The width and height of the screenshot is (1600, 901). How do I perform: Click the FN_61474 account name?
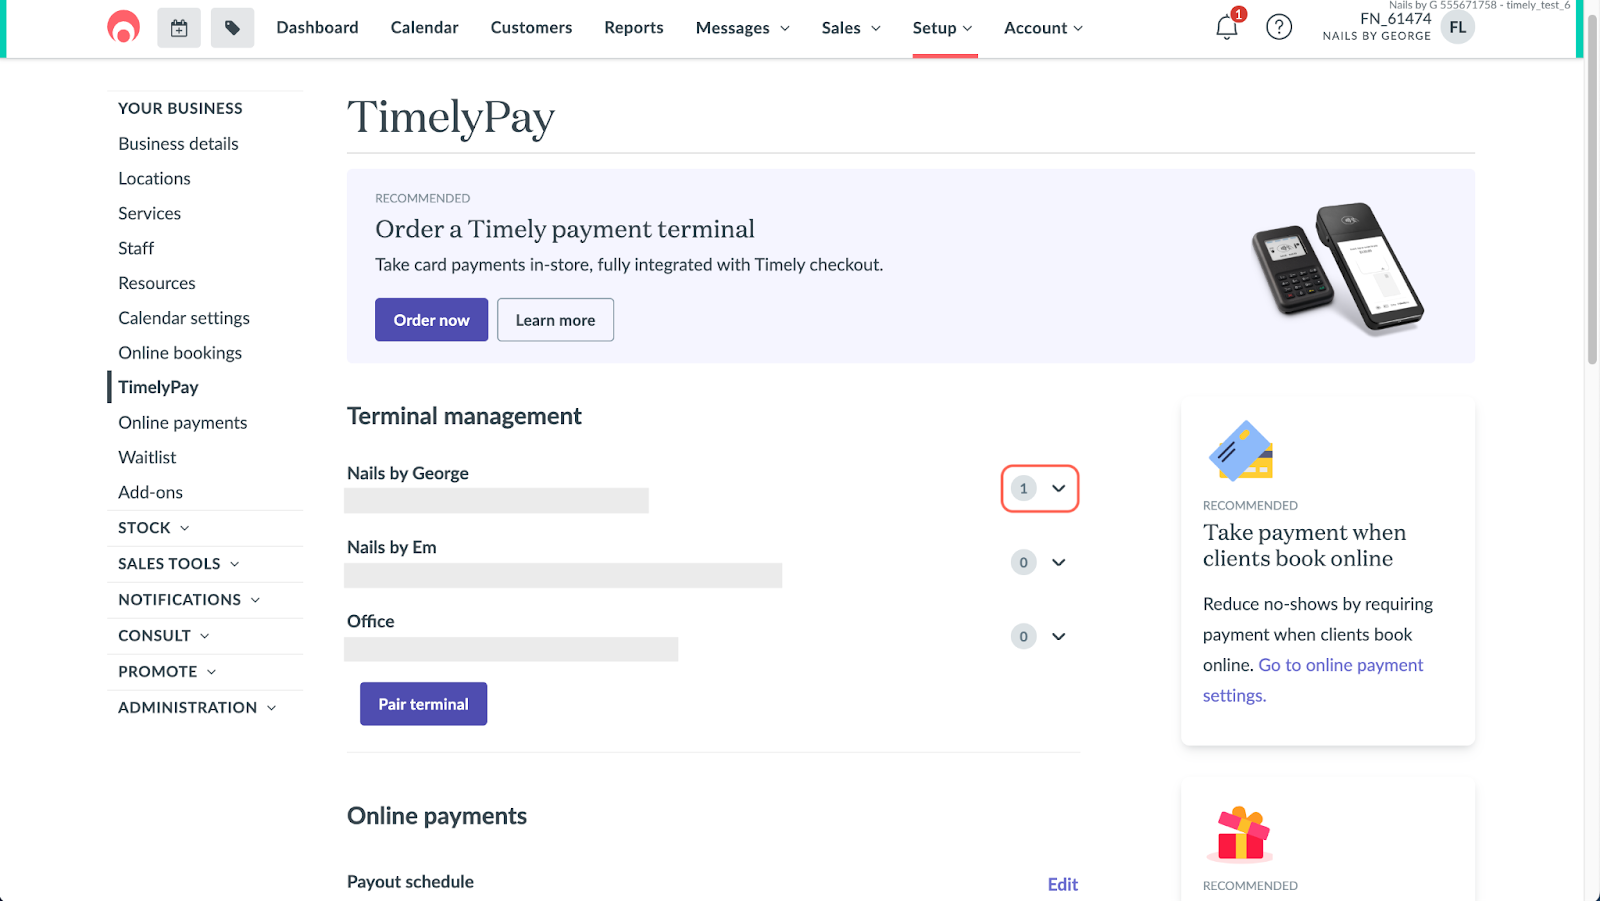pyautogui.click(x=1396, y=19)
